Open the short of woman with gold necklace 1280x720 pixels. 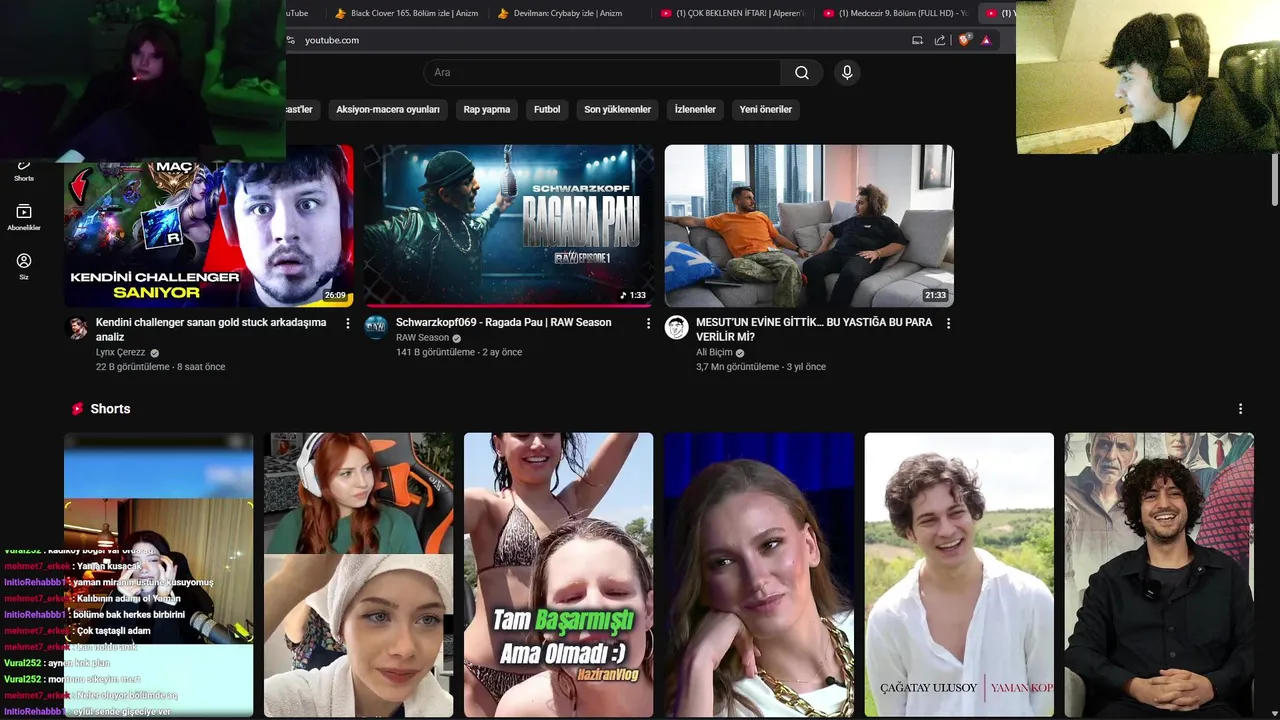click(759, 575)
